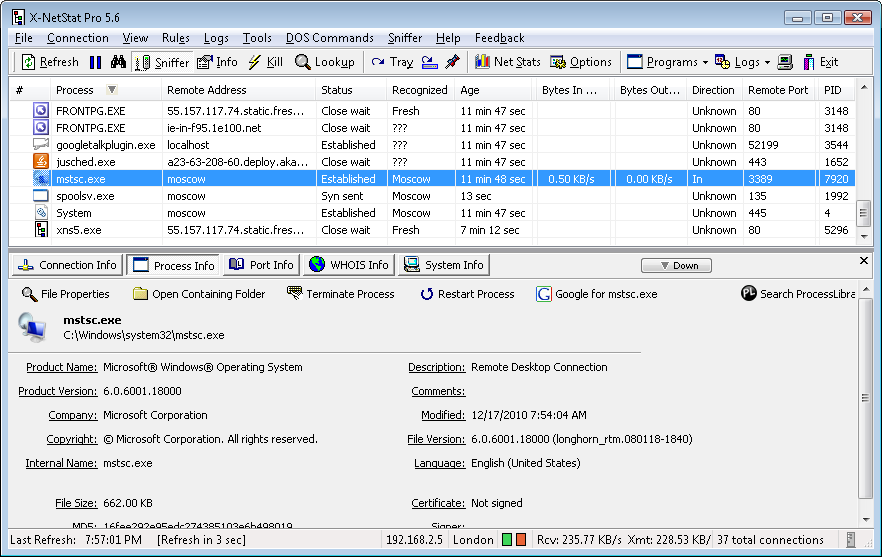Open the View menu
882x557 pixels.
135,38
